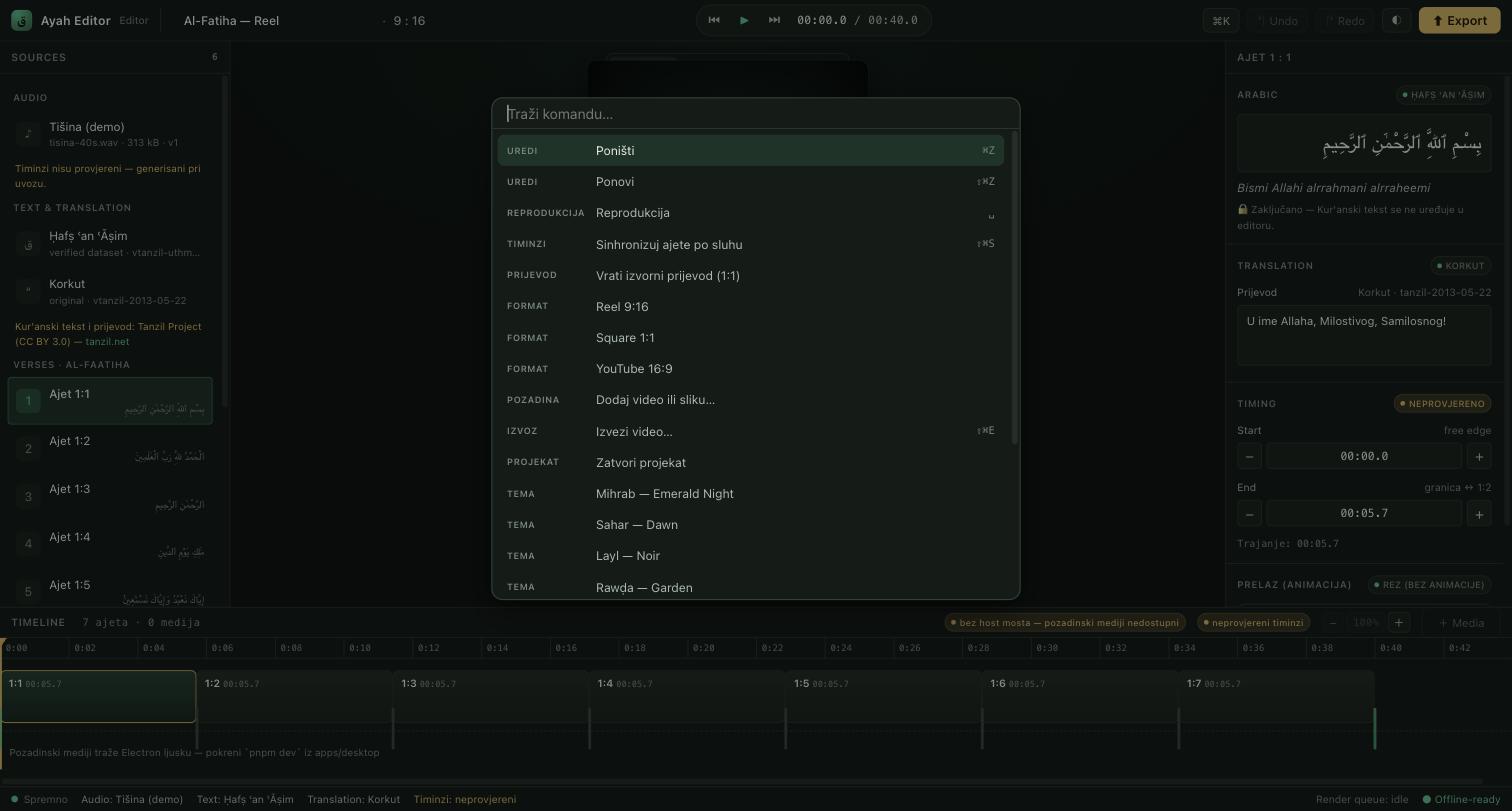Click the REZ (BEZ ANIMACIJE) badge
This screenshot has height=811, width=1512.
point(1430,585)
